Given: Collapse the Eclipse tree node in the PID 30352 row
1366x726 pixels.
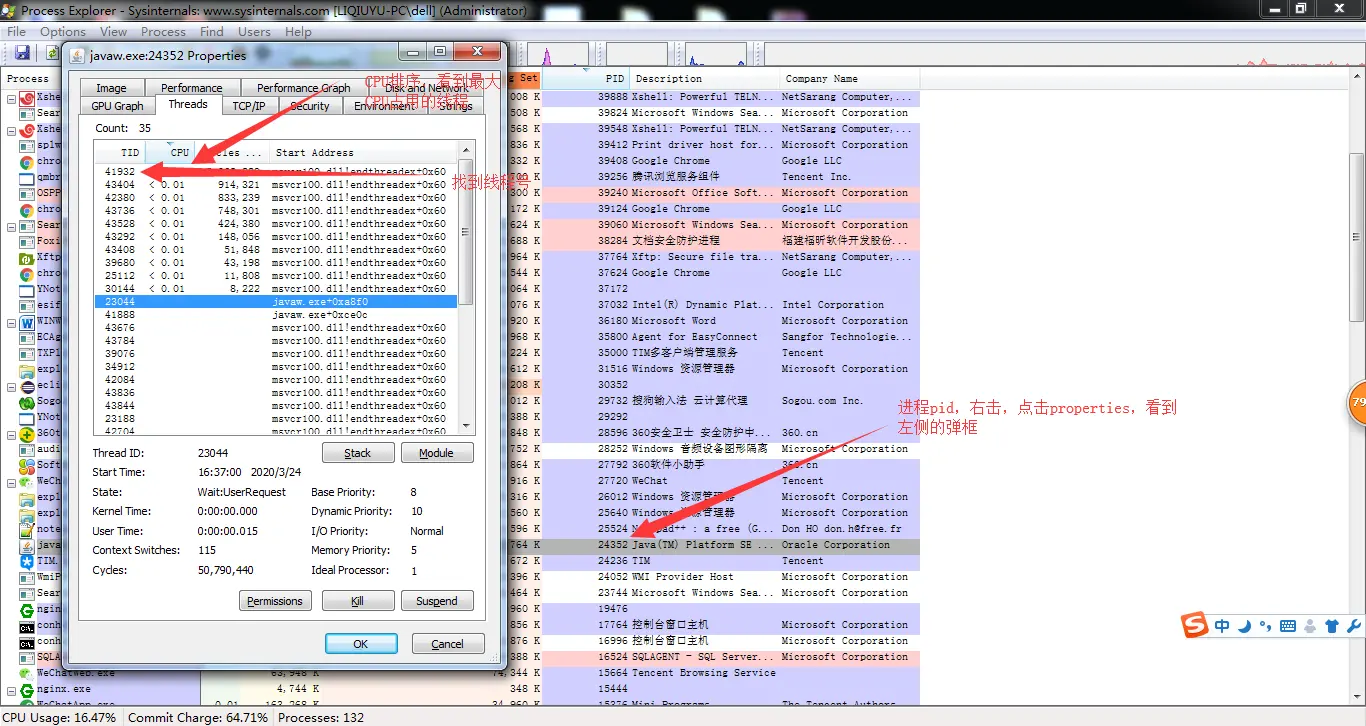Looking at the screenshot, I should pos(11,385).
